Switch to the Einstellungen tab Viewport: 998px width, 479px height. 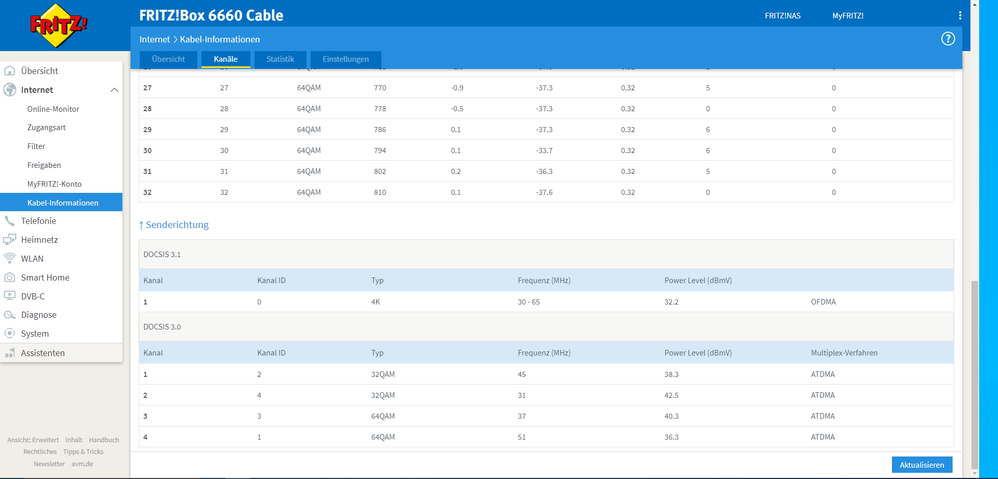point(345,60)
